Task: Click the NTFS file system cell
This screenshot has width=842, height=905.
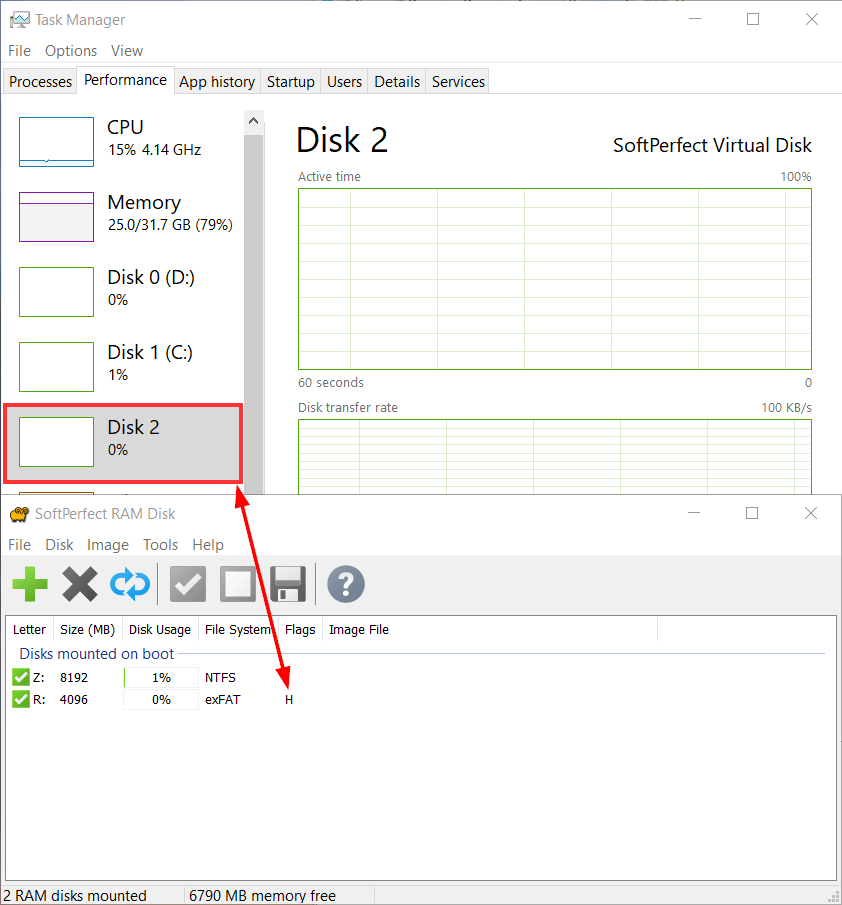Action: click(220, 678)
